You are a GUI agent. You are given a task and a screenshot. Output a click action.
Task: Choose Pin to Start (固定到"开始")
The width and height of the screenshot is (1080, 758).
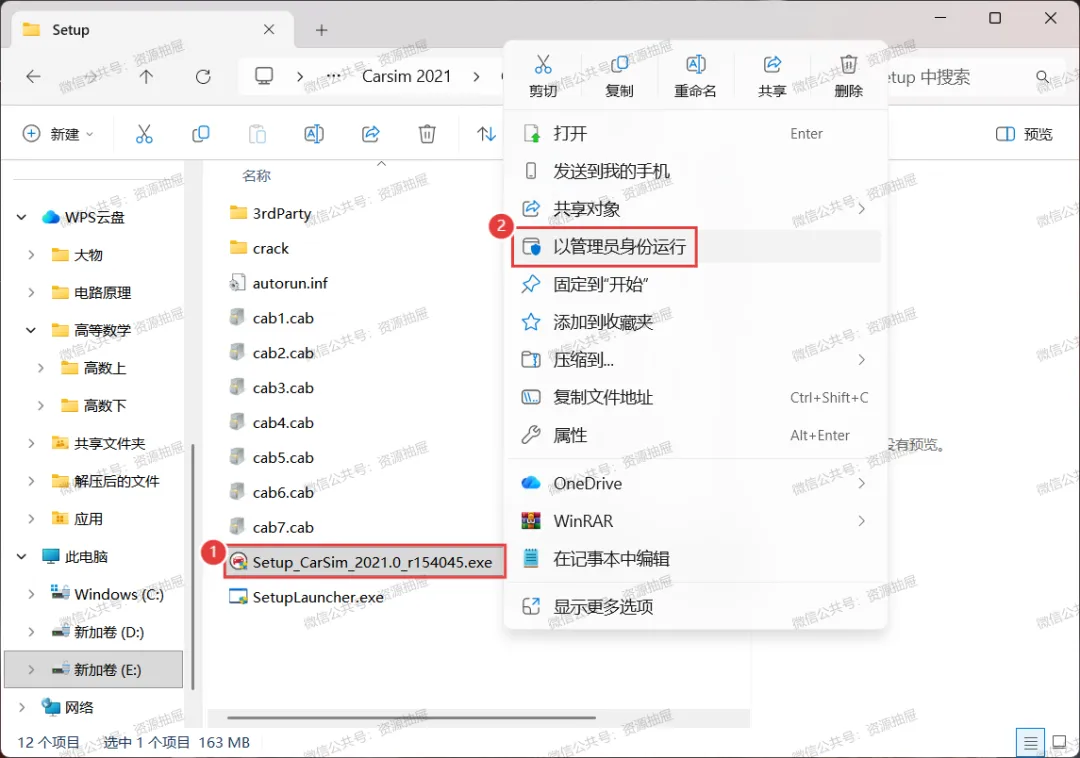tap(693, 284)
